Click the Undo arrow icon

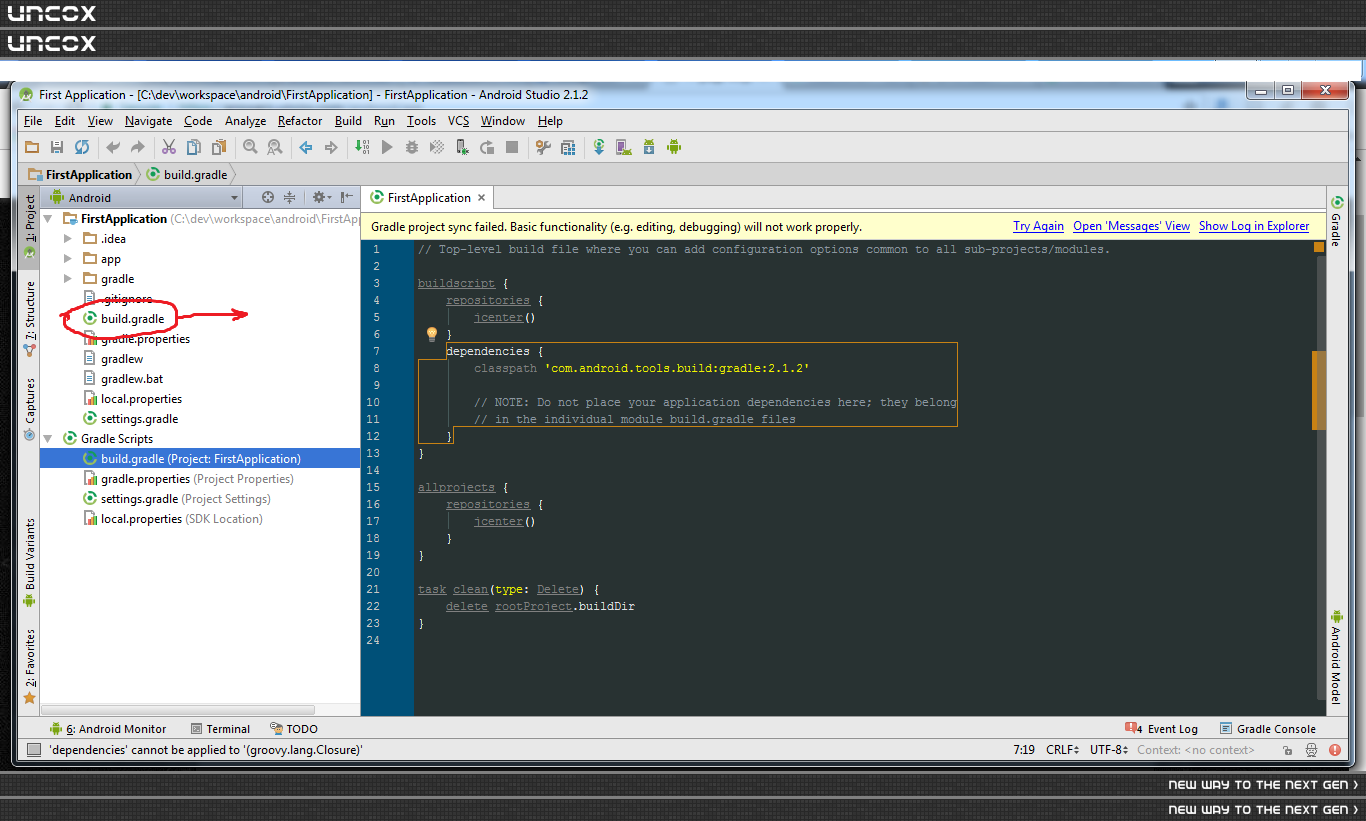[113, 147]
